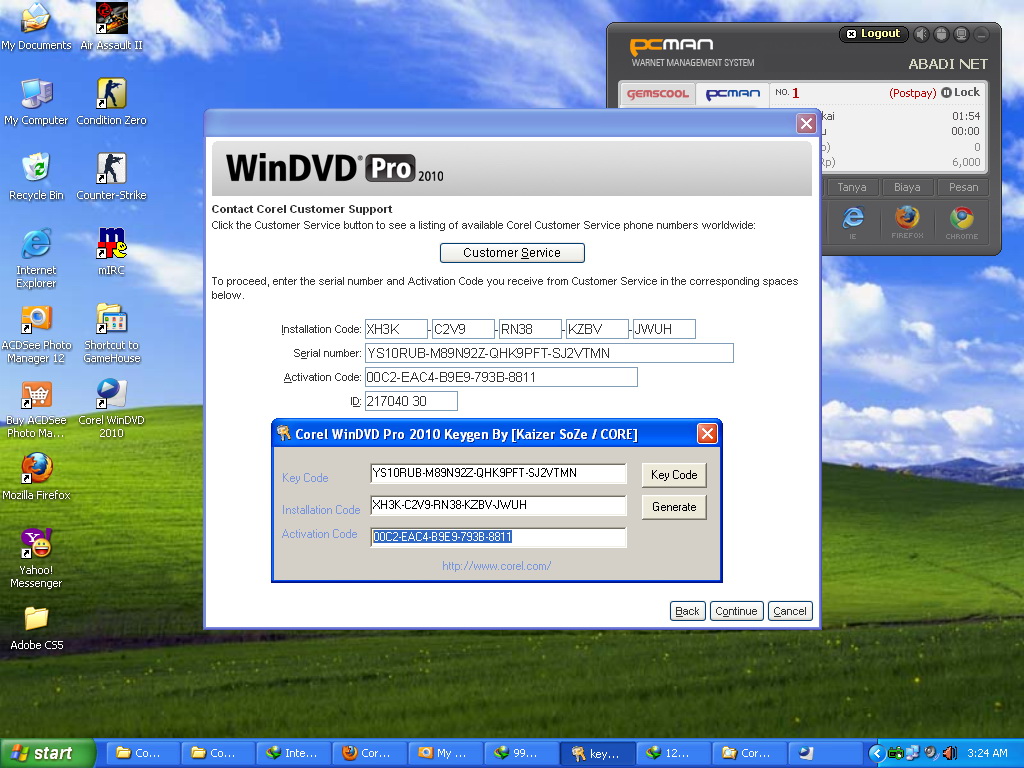Open the Biaya tab in PCMAN

click(x=906, y=187)
